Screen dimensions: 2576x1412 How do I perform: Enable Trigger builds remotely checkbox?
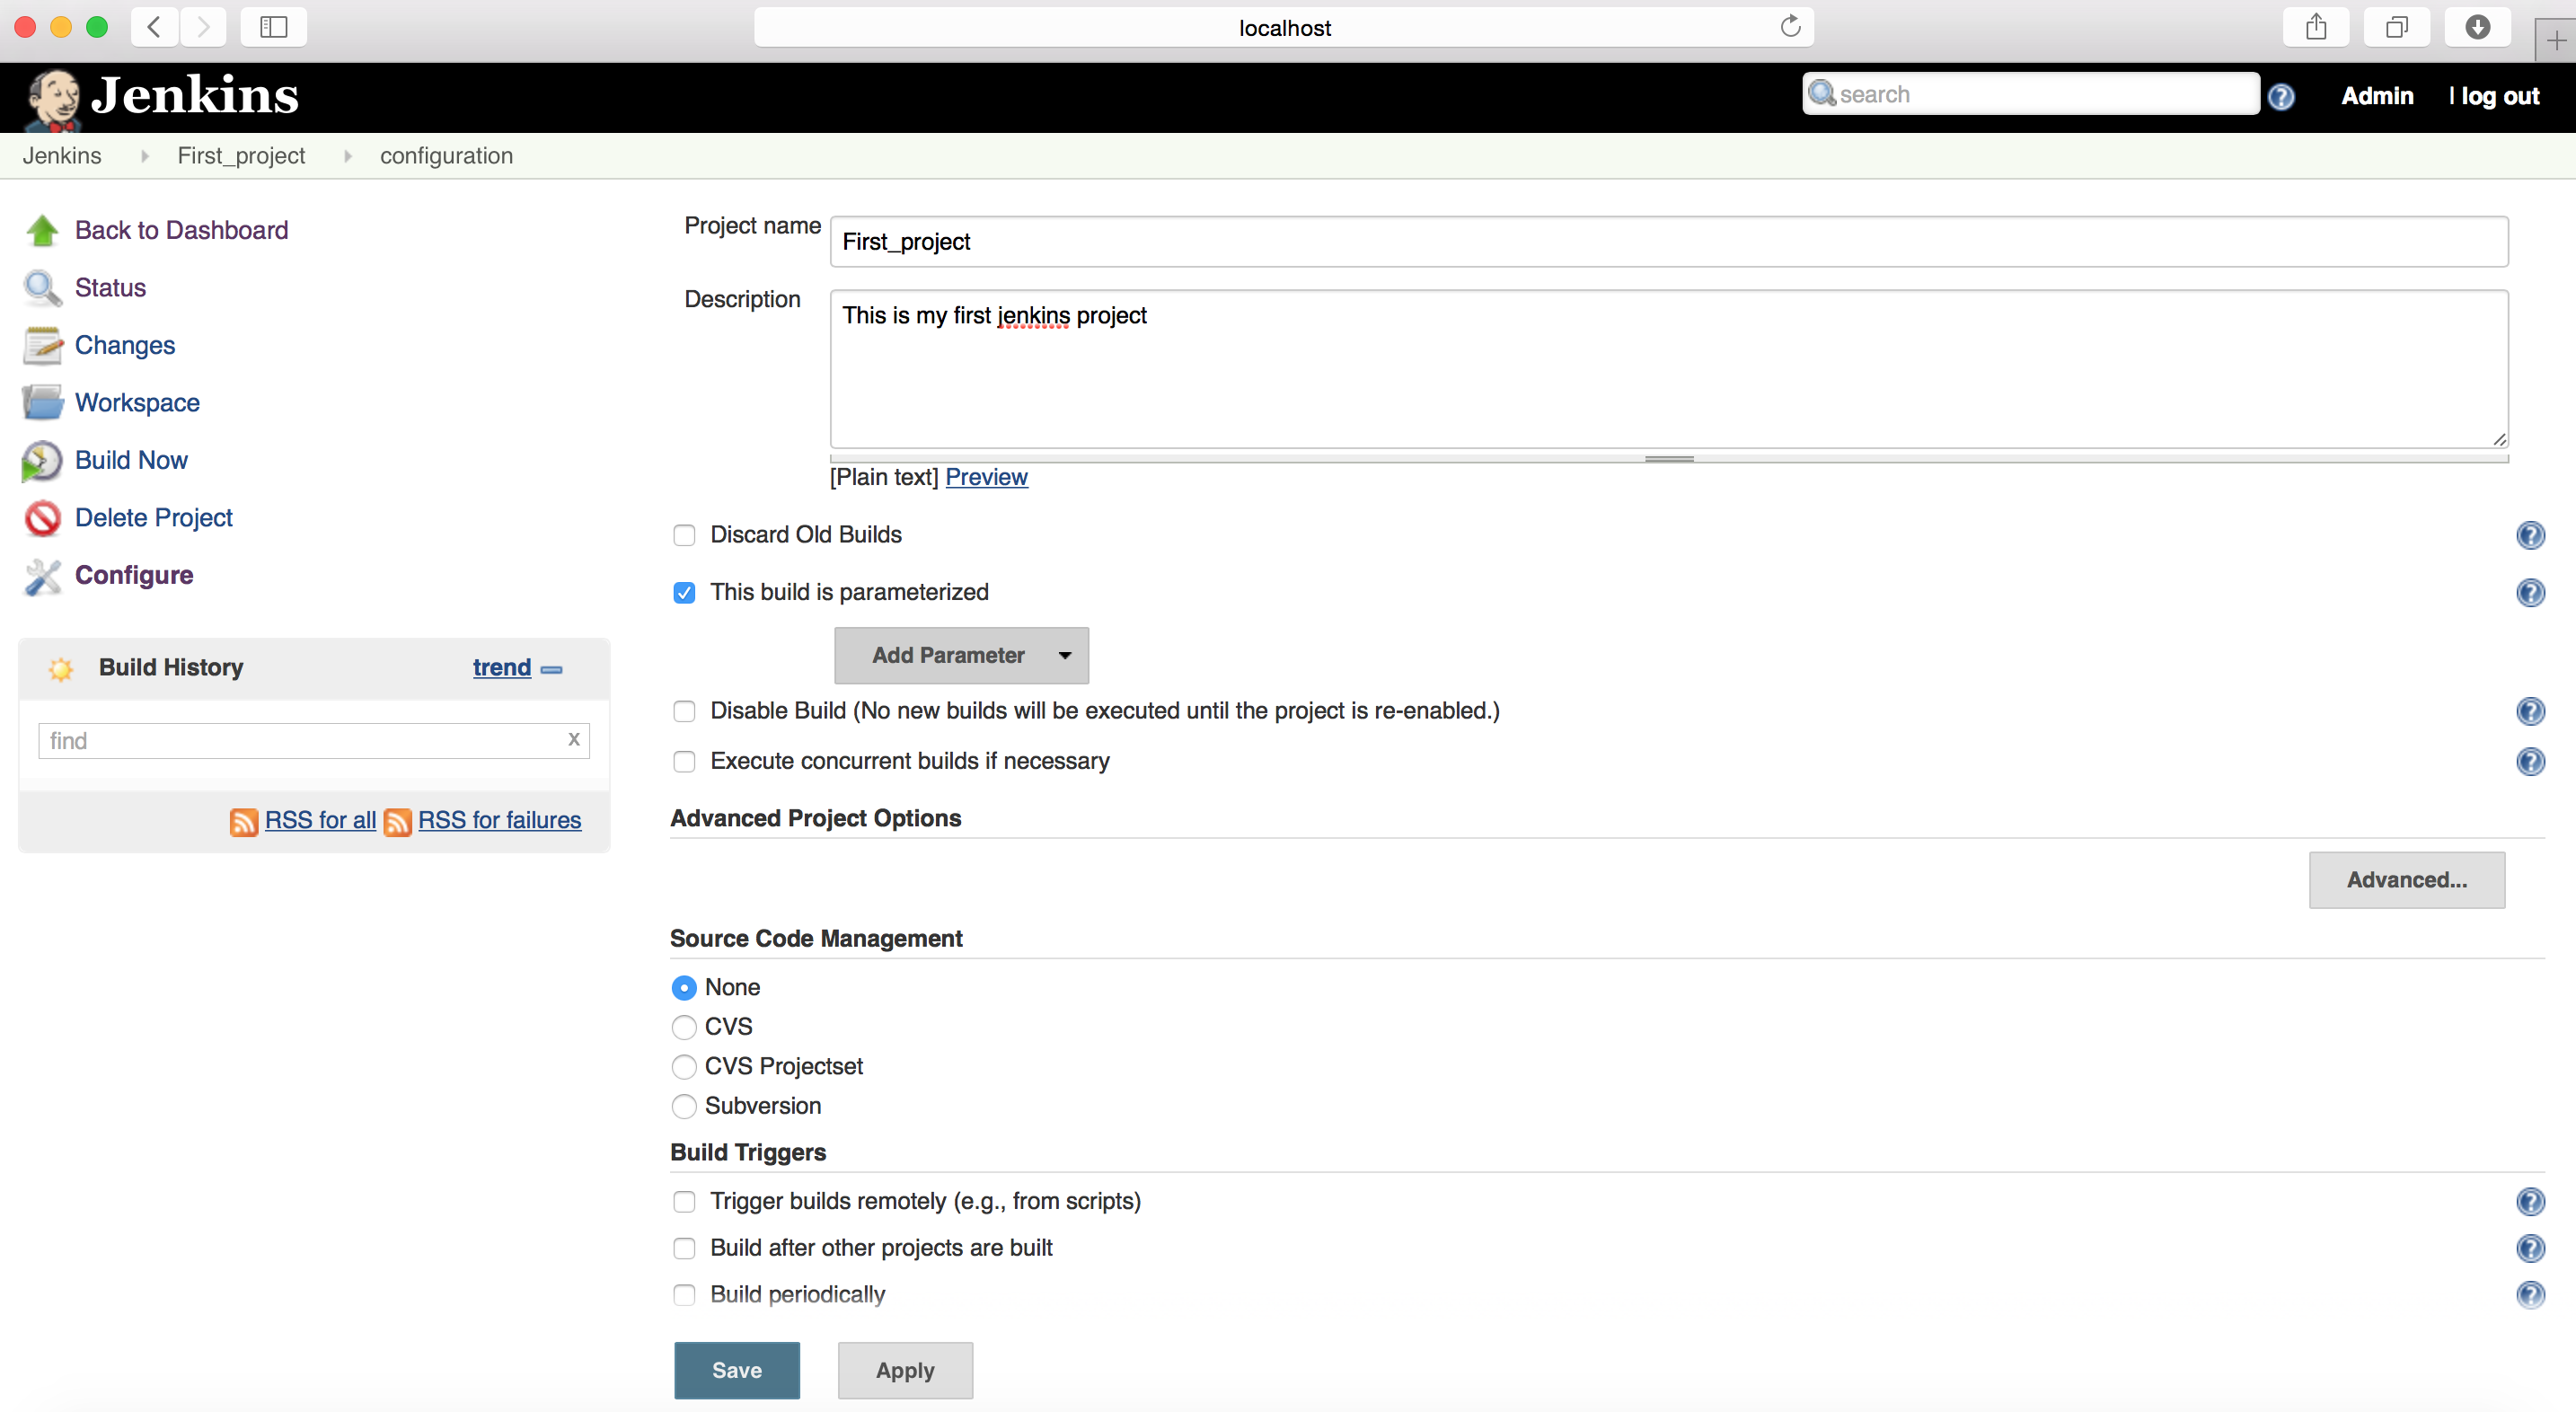684,1201
